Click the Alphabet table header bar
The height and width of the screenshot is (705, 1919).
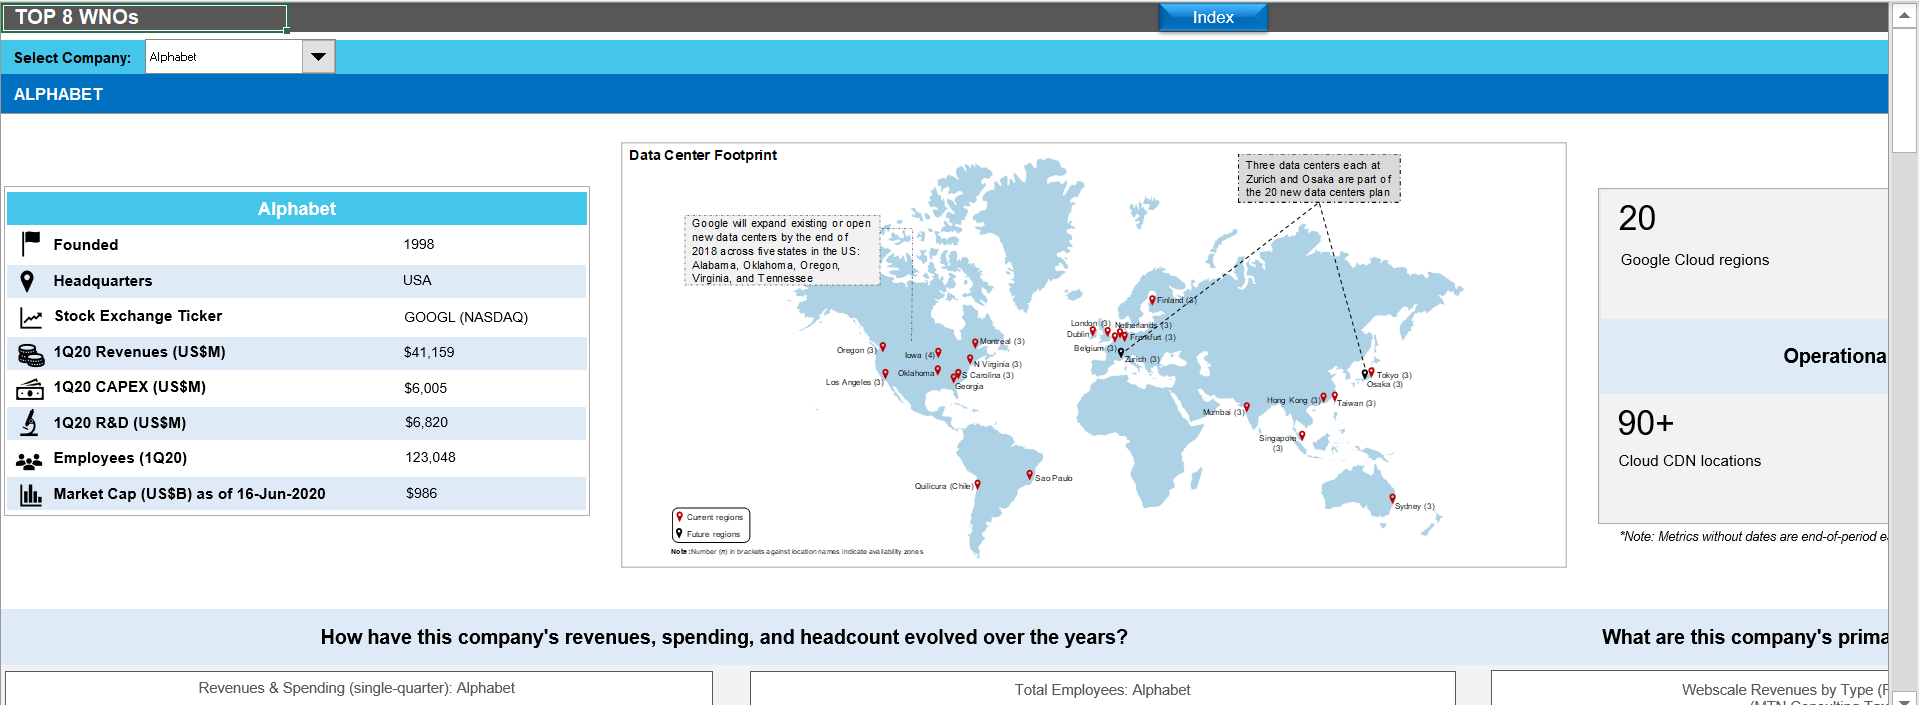297,209
